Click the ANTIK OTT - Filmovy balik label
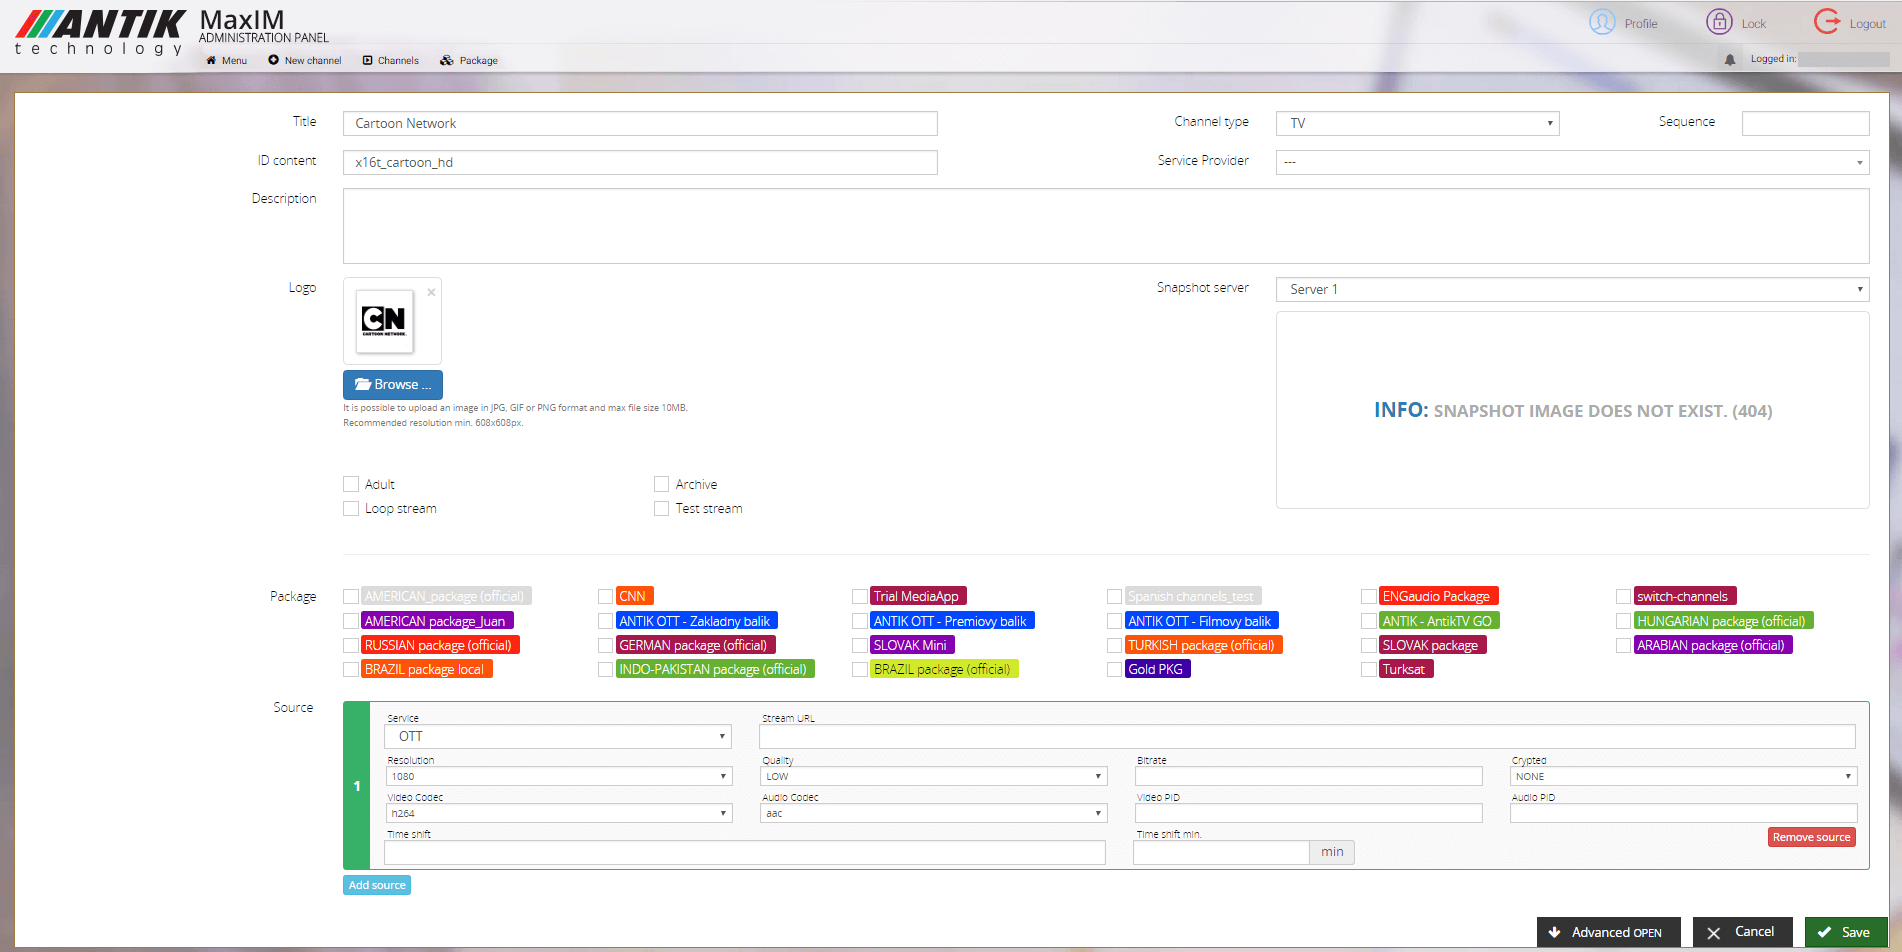Image resolution: width=1902 pixels, height=952 pixels. click(1201, 621)
